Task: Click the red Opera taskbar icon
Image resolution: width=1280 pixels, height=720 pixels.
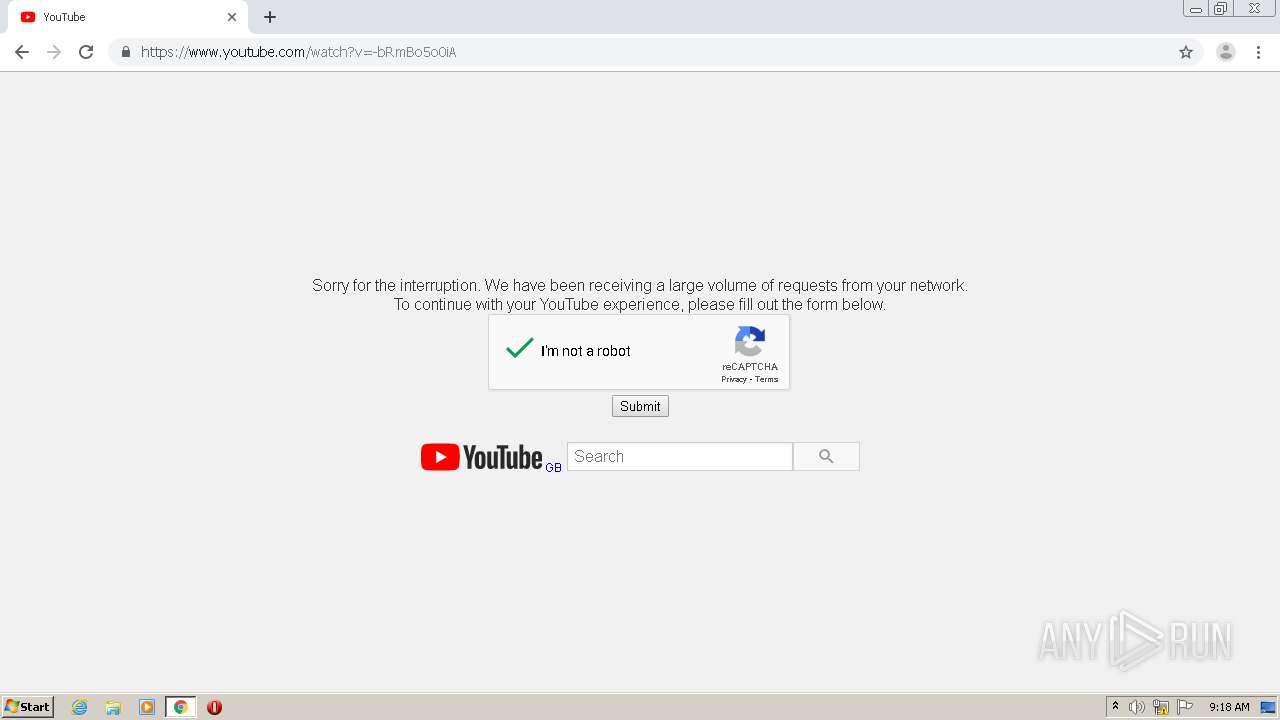Action: pyautogui.click(x=214, y=707)
